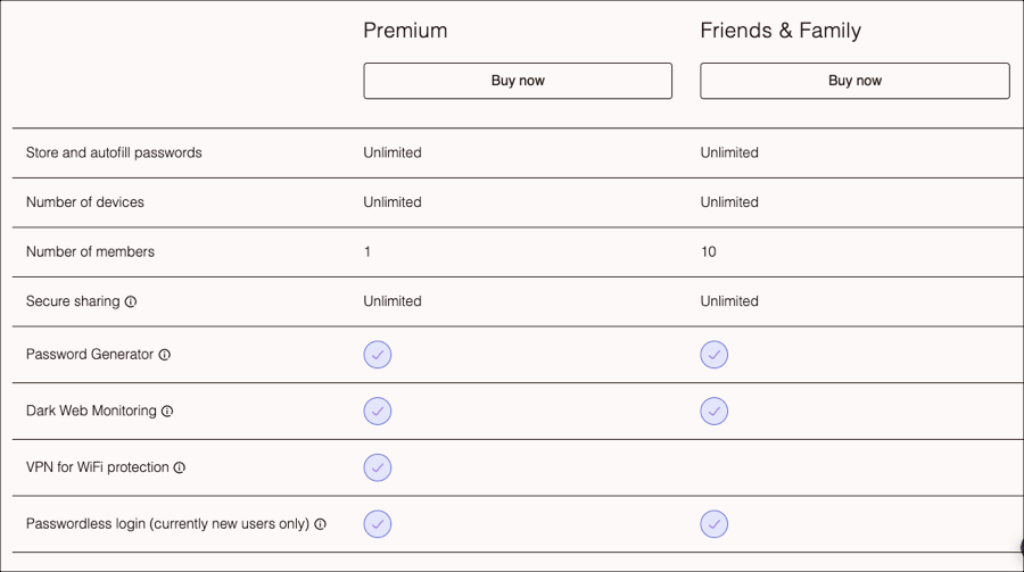Click the Store and autofill passwords label
This screenshot has height=572, width=1024.
(114, 153)
